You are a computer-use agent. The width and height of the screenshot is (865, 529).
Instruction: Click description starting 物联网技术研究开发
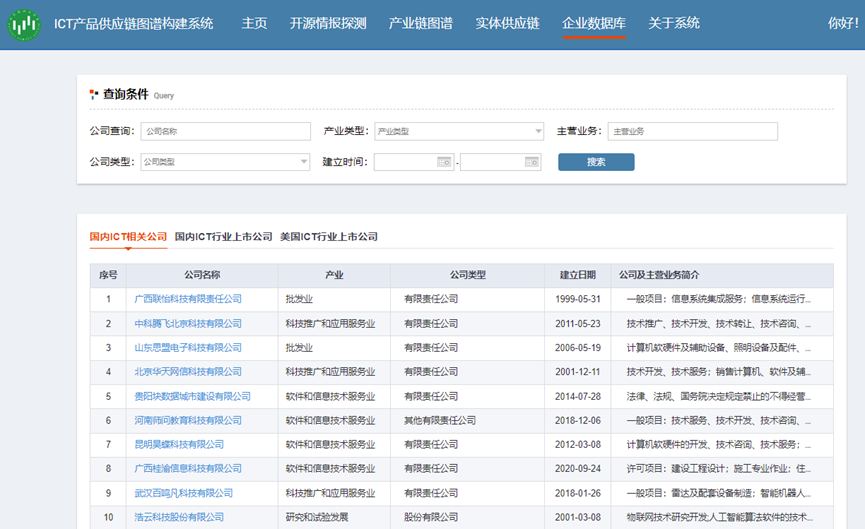719,517
